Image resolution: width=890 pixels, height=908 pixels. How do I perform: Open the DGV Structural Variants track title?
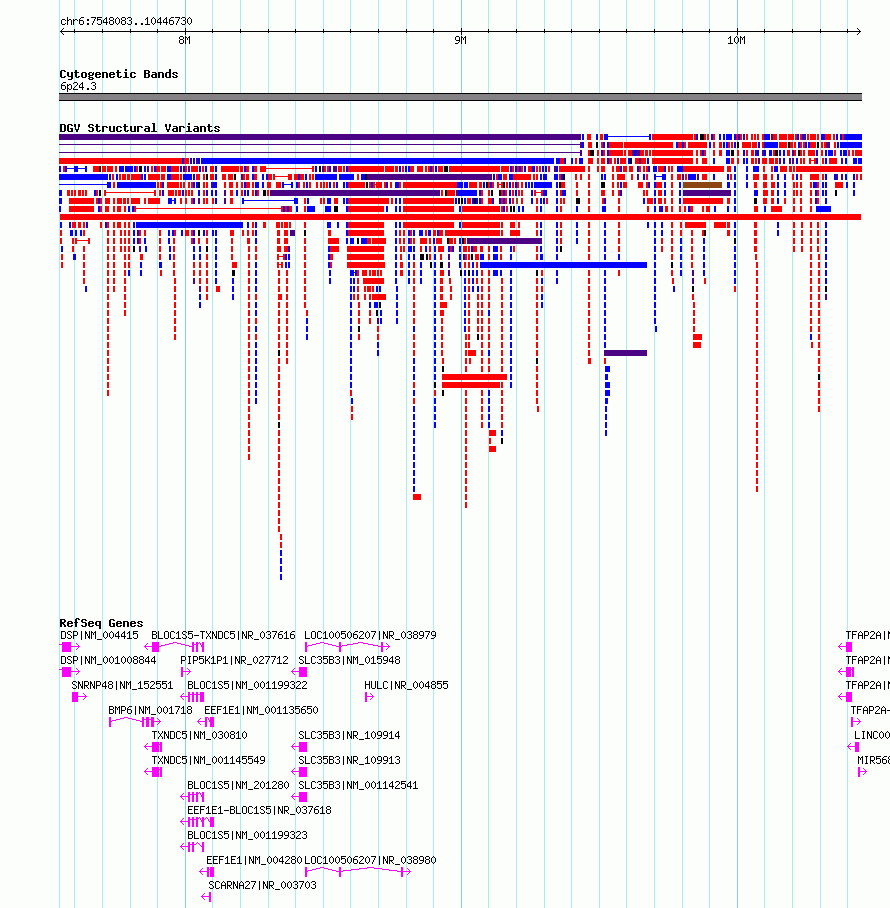140,128
